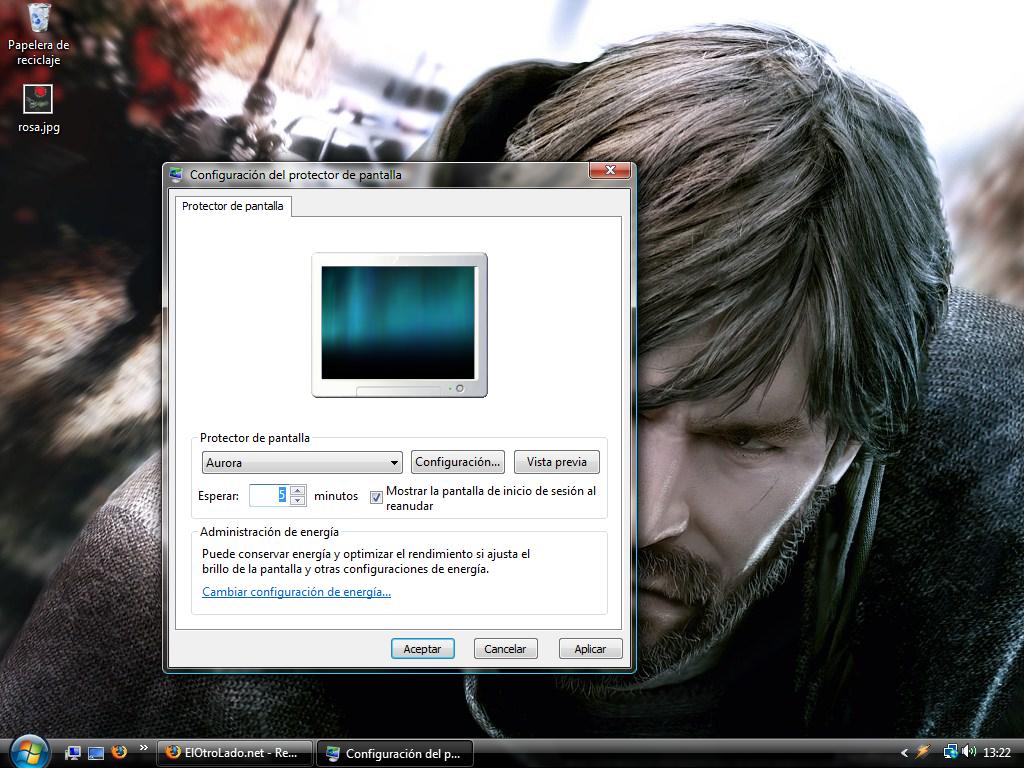Click the Aplicar button

(590, 648)
